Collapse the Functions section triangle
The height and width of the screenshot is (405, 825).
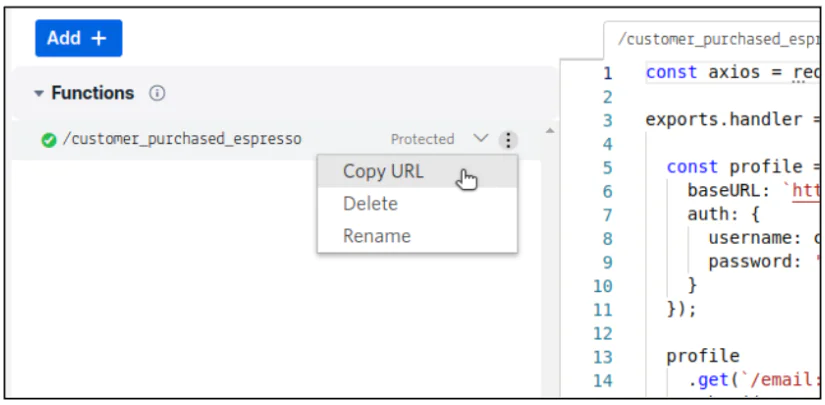pos(39,93)
